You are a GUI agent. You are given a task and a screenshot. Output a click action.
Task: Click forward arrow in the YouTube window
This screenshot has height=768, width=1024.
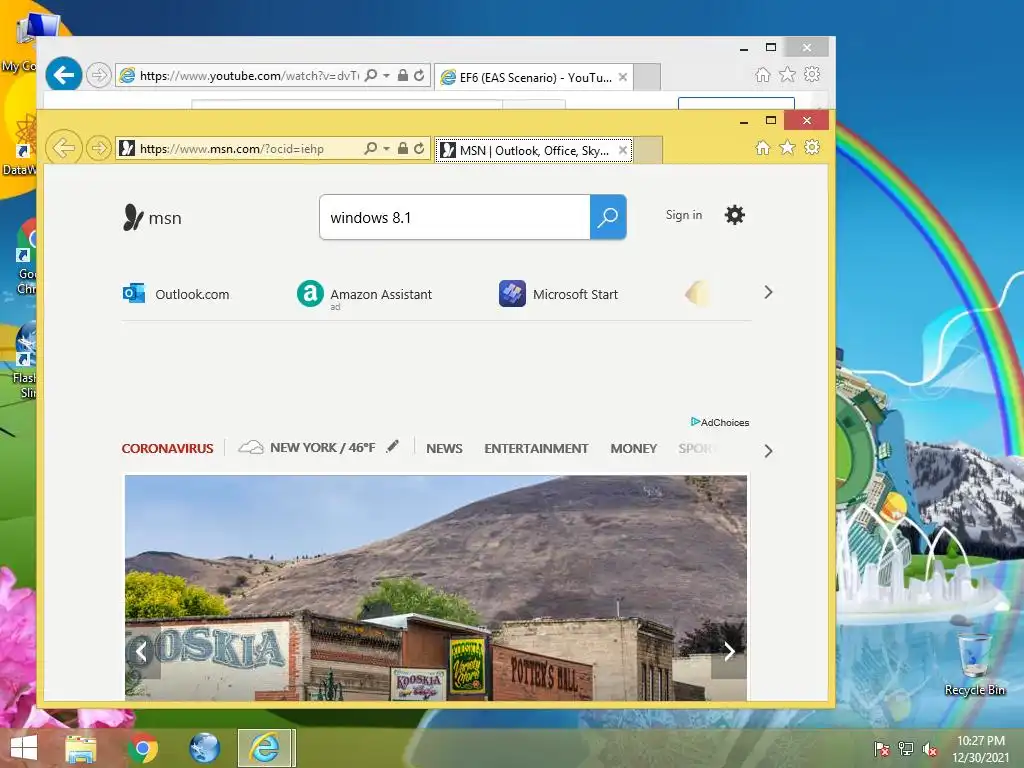(99, 76)
